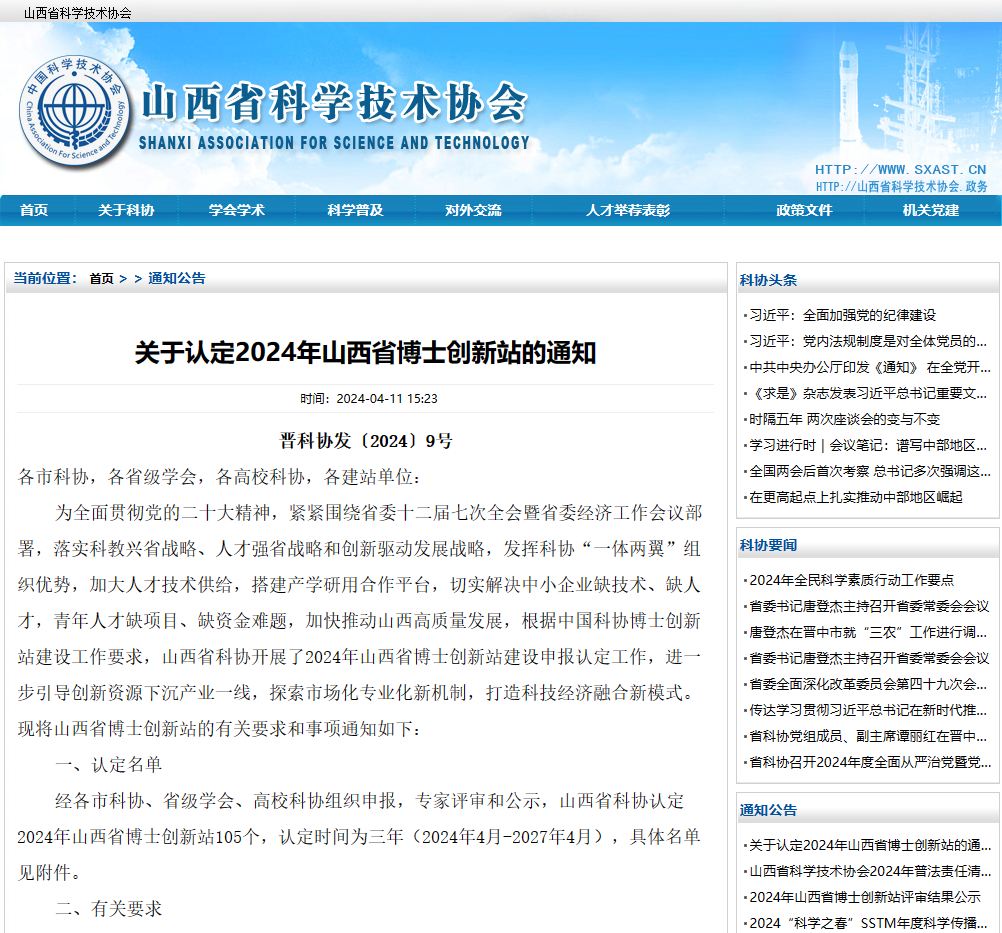Click the 首页 breadcrumb link
1002x933 pixels.
pos(101,279)
